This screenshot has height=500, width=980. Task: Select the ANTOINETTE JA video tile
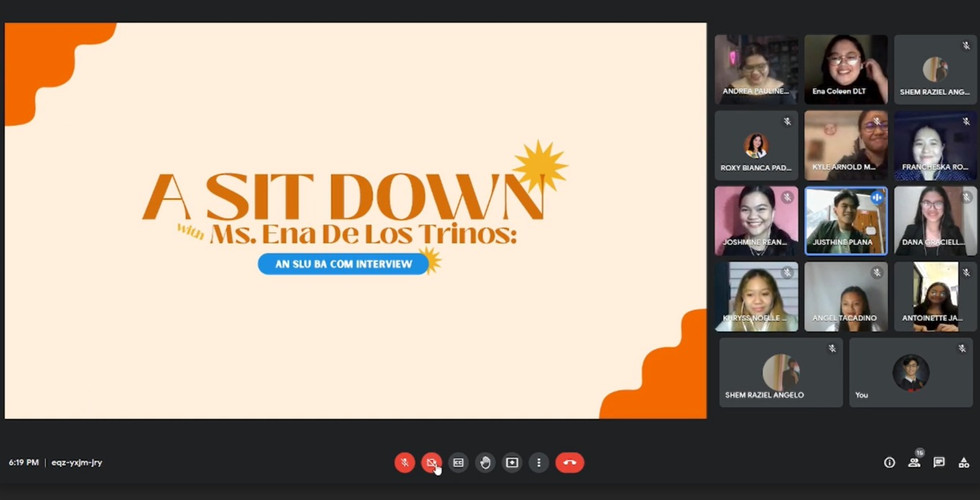click(x=935, y=297)
